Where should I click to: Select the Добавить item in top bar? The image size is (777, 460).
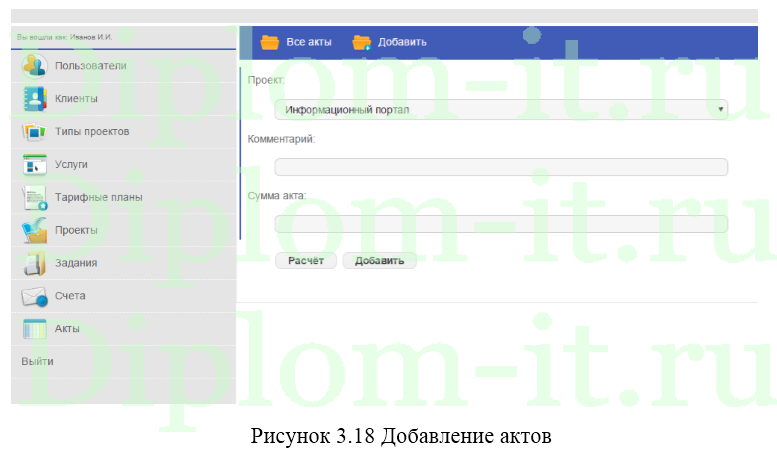[x=402, y=42]
